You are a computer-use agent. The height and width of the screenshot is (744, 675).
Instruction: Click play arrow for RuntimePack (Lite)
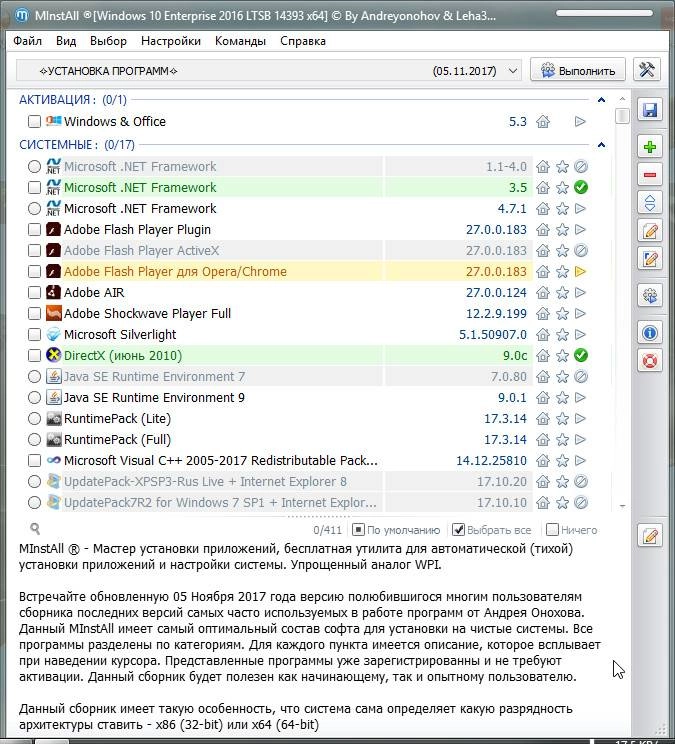pyautogui.click(x=580, y=418)
